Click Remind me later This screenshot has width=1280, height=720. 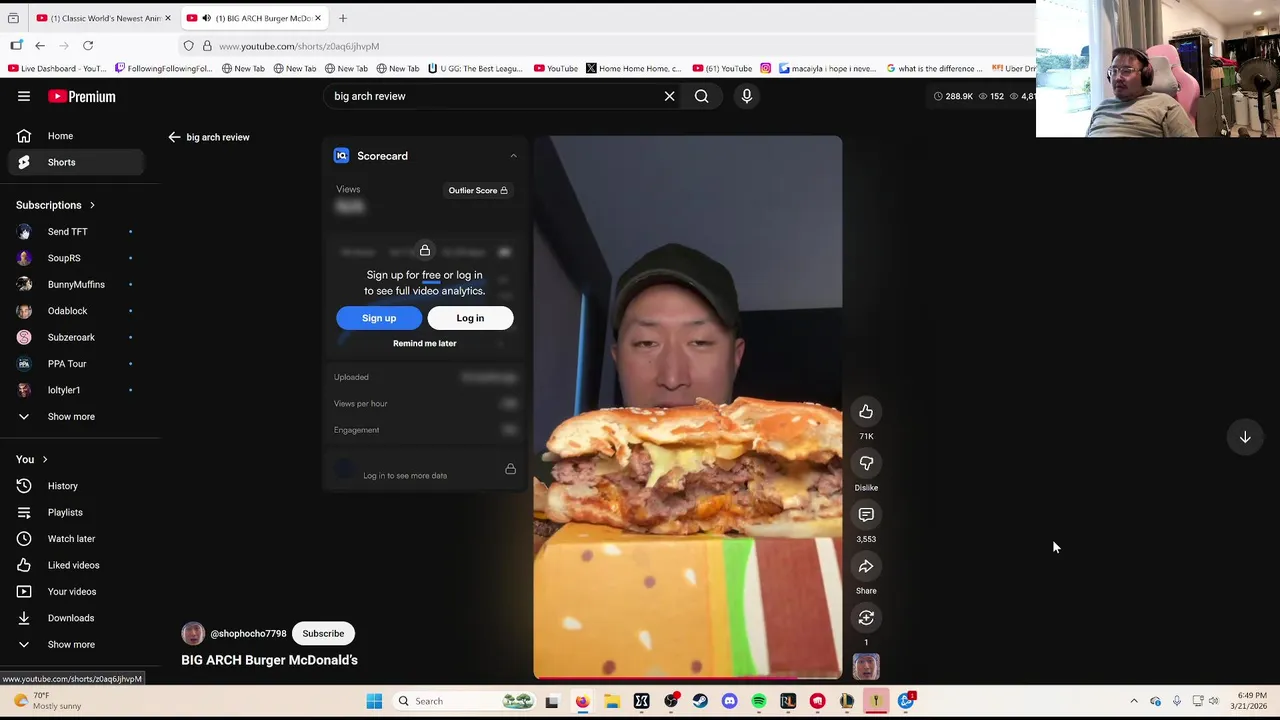[424, 343]
